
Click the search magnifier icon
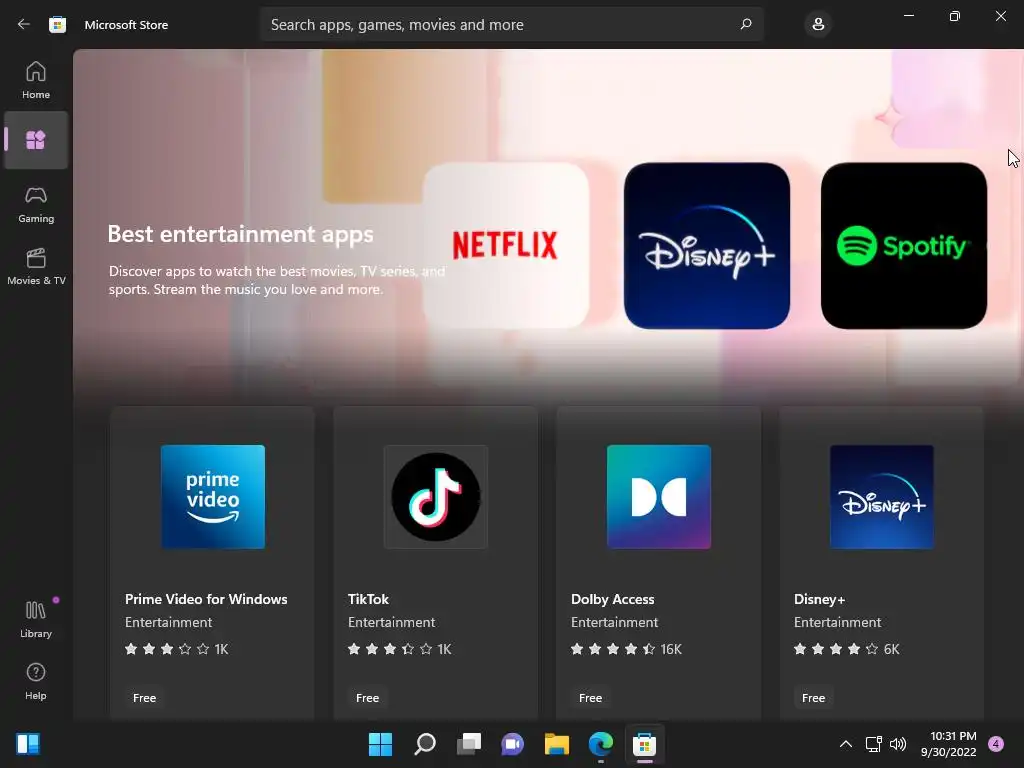click(746, 24)
